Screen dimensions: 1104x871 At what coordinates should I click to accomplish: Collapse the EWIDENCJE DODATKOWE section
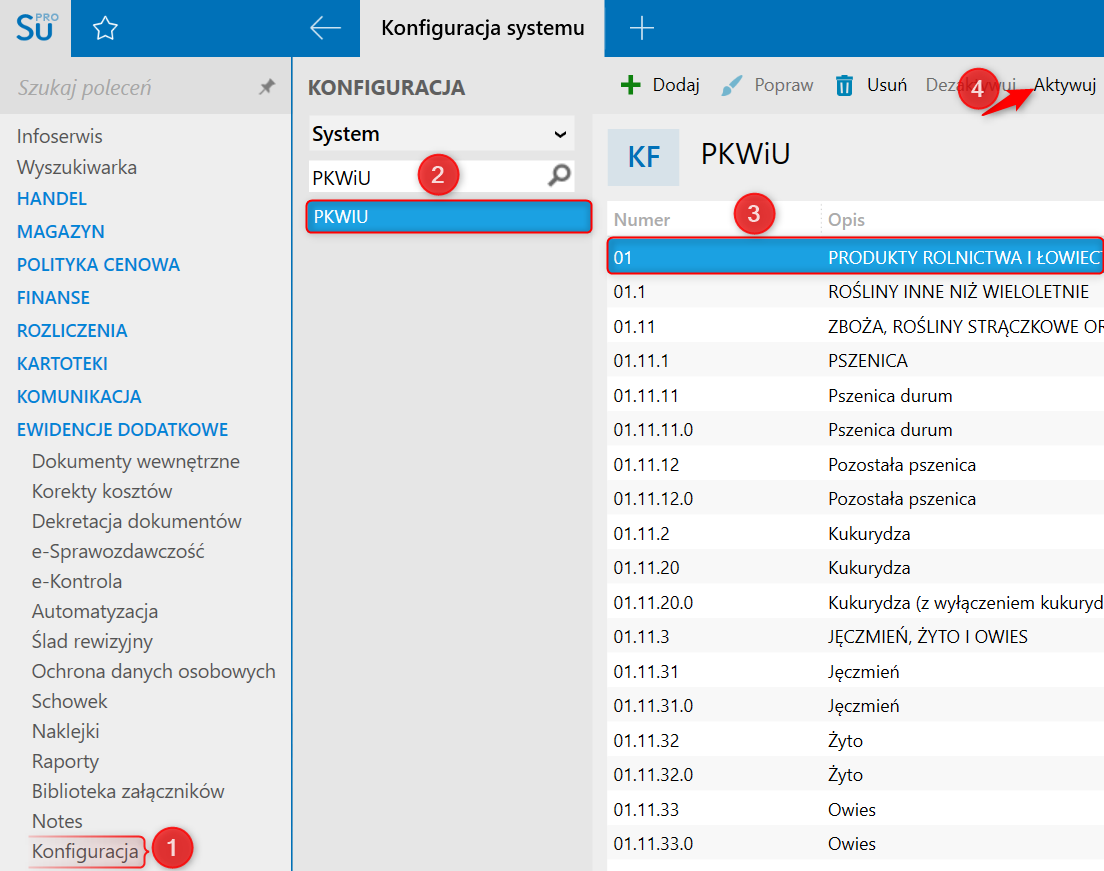[x=123, y=430]
